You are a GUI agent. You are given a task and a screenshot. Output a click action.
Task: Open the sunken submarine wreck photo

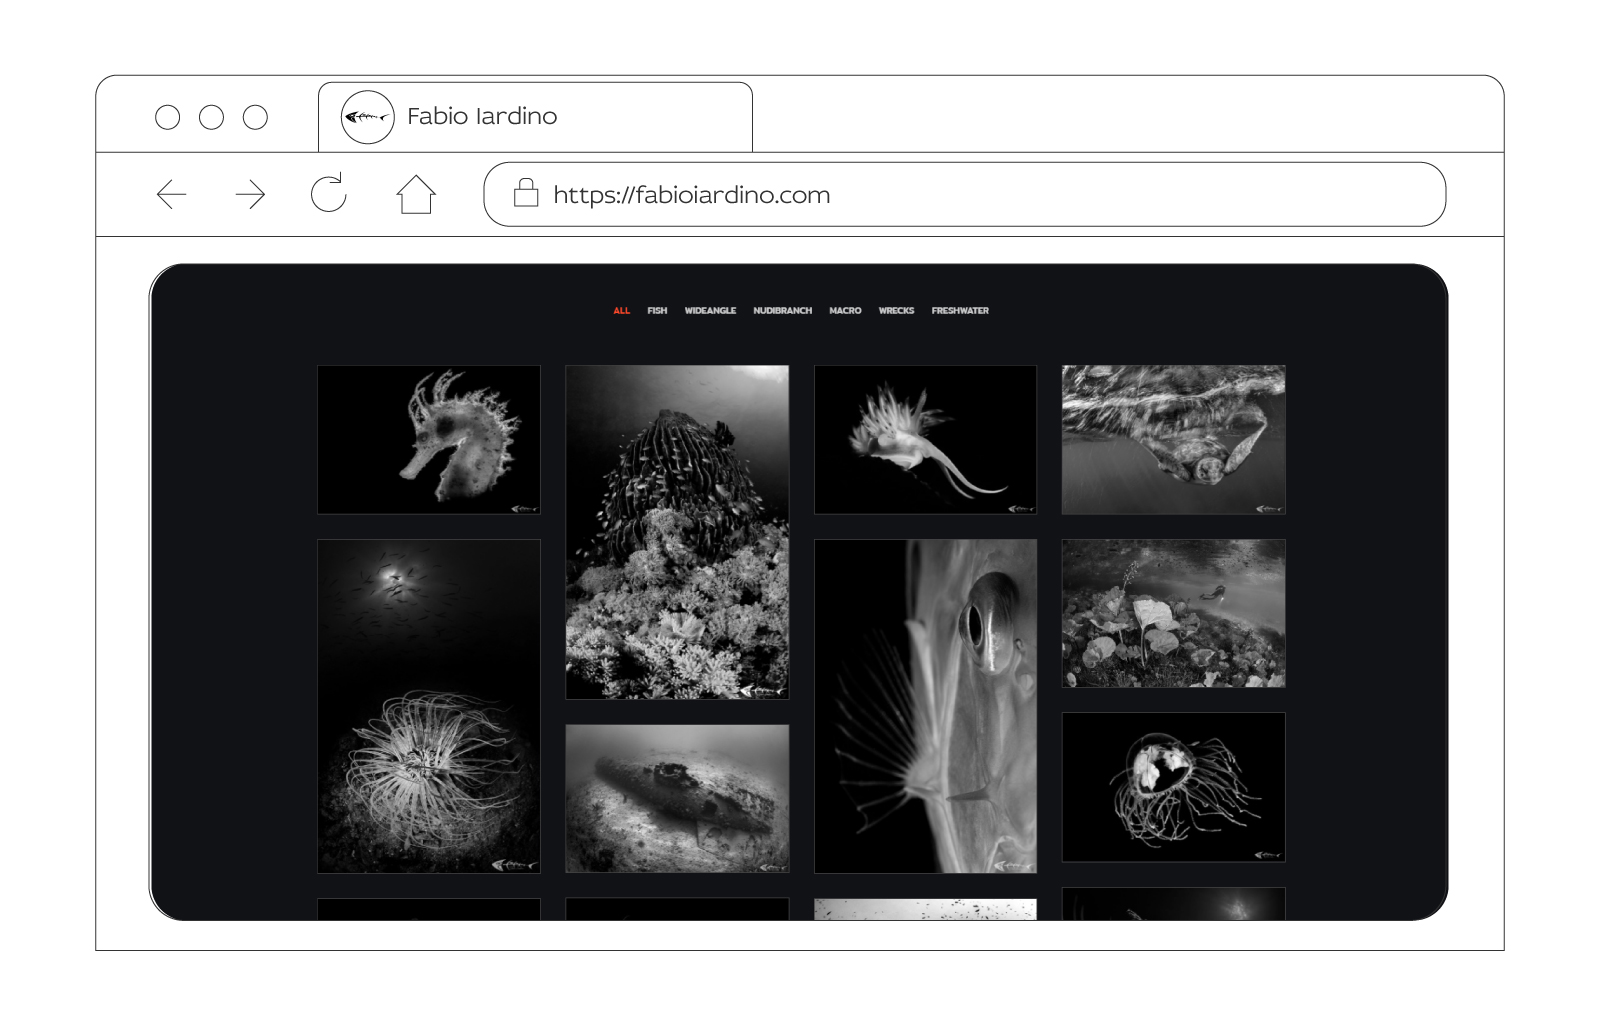point(677,798)
